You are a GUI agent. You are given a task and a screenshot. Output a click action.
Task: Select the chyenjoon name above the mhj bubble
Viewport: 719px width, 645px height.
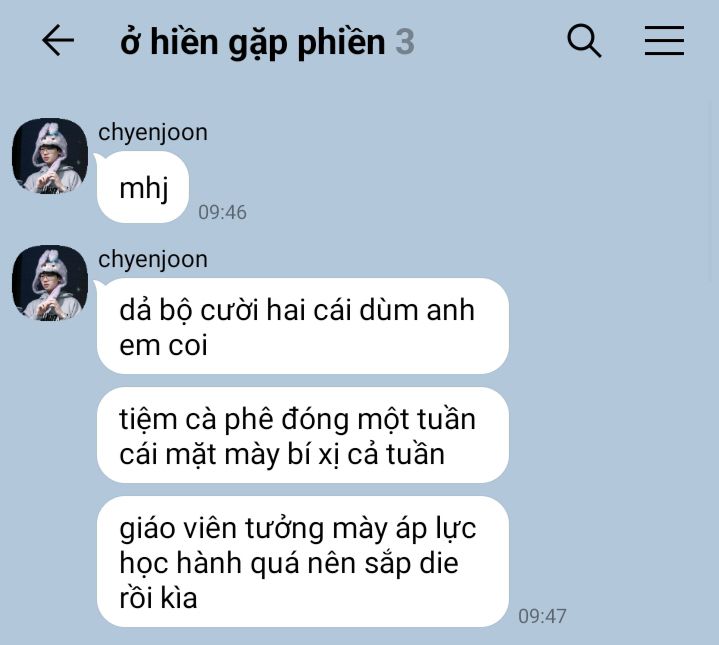tap(153, 132)
